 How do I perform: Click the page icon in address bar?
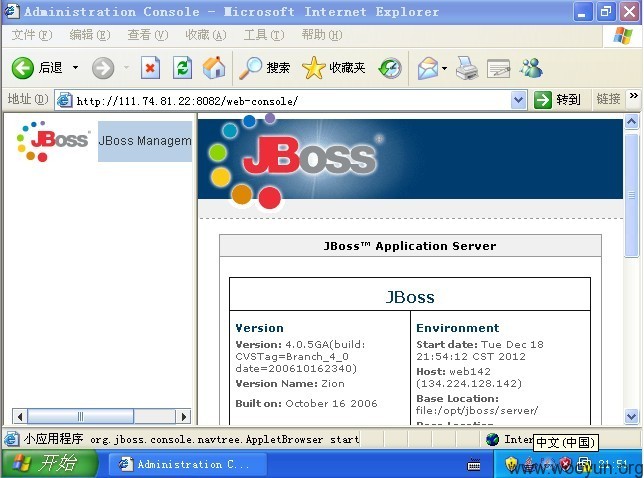(x=64, y=100)
